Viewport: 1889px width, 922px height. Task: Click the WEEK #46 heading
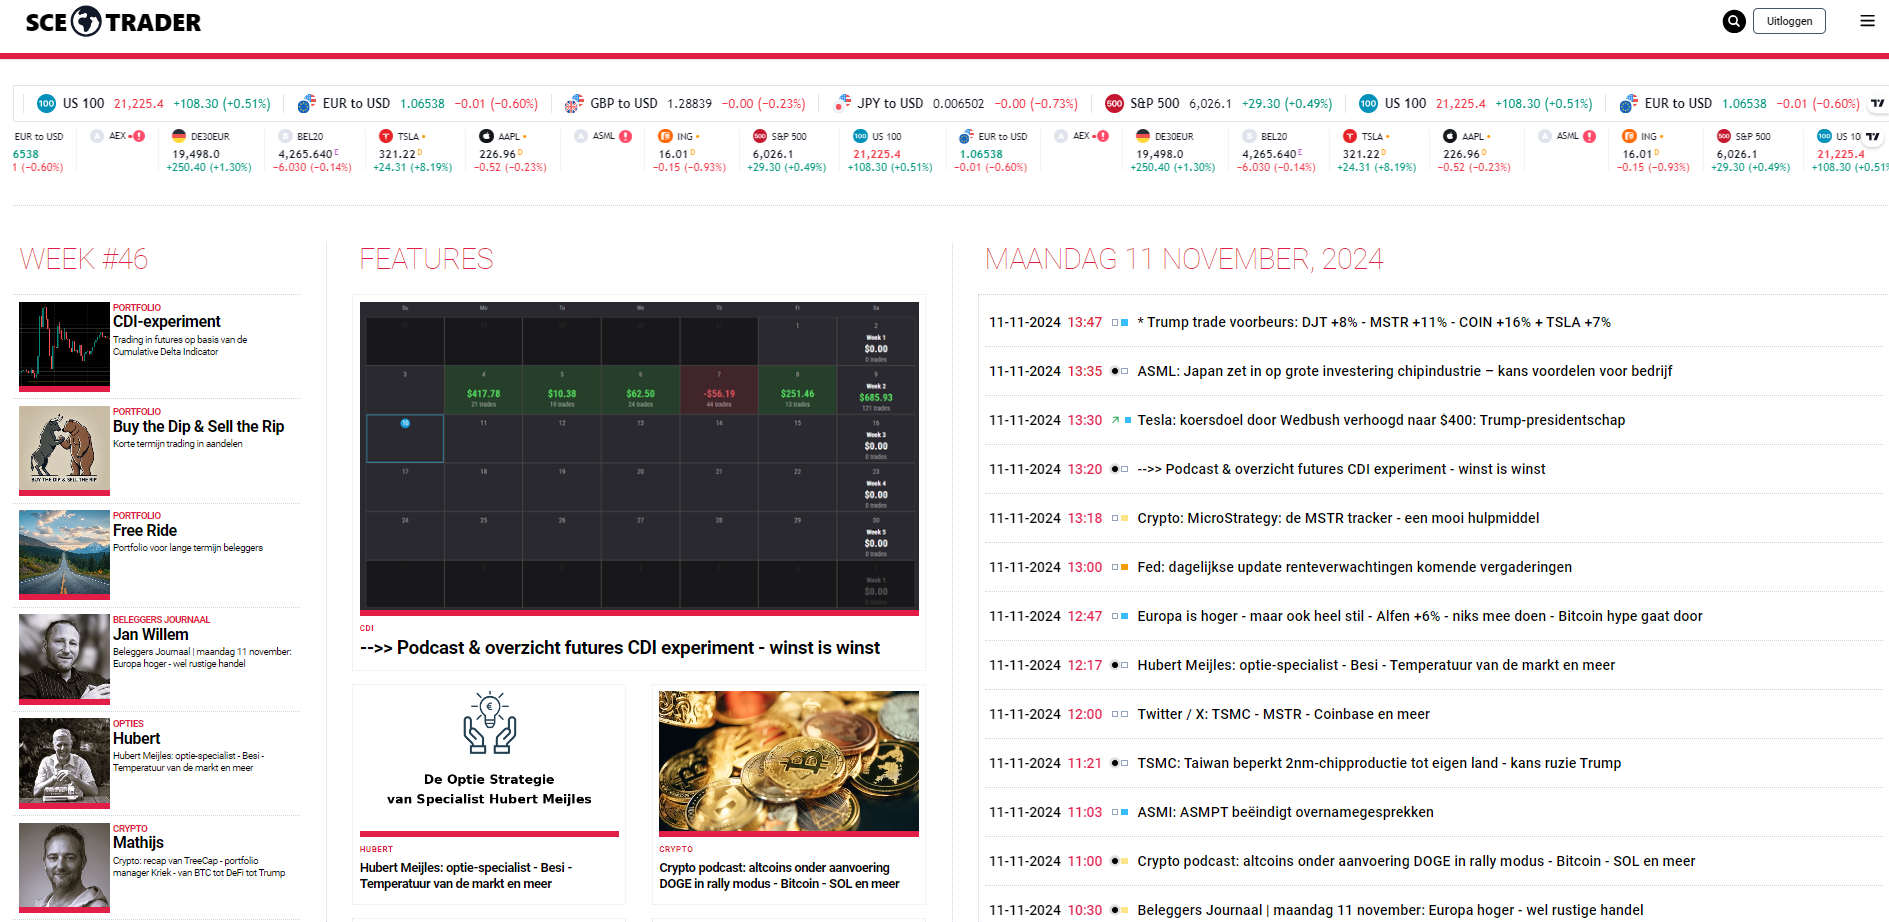(84, 259)
